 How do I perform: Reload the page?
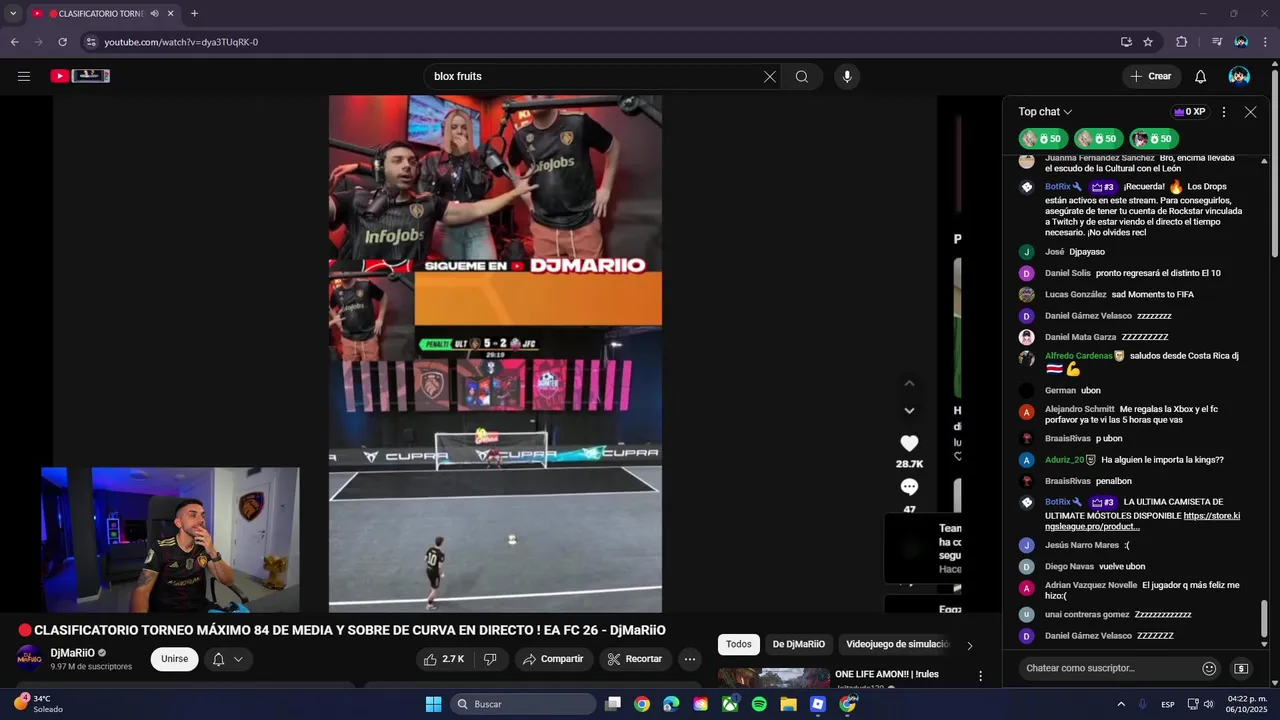click(62, 42)
